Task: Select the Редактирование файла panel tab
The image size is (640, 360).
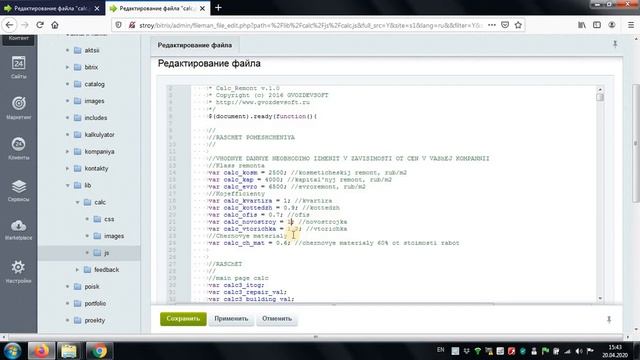Action: point(195,45)
